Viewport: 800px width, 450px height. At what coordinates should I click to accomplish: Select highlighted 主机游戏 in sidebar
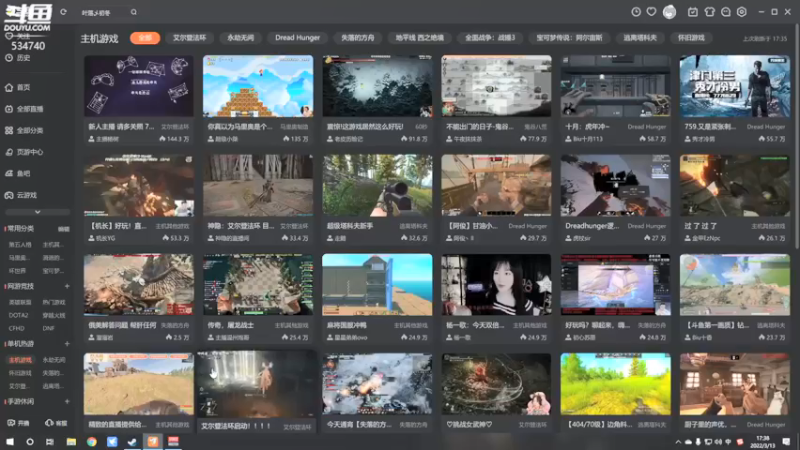[20, 360]
